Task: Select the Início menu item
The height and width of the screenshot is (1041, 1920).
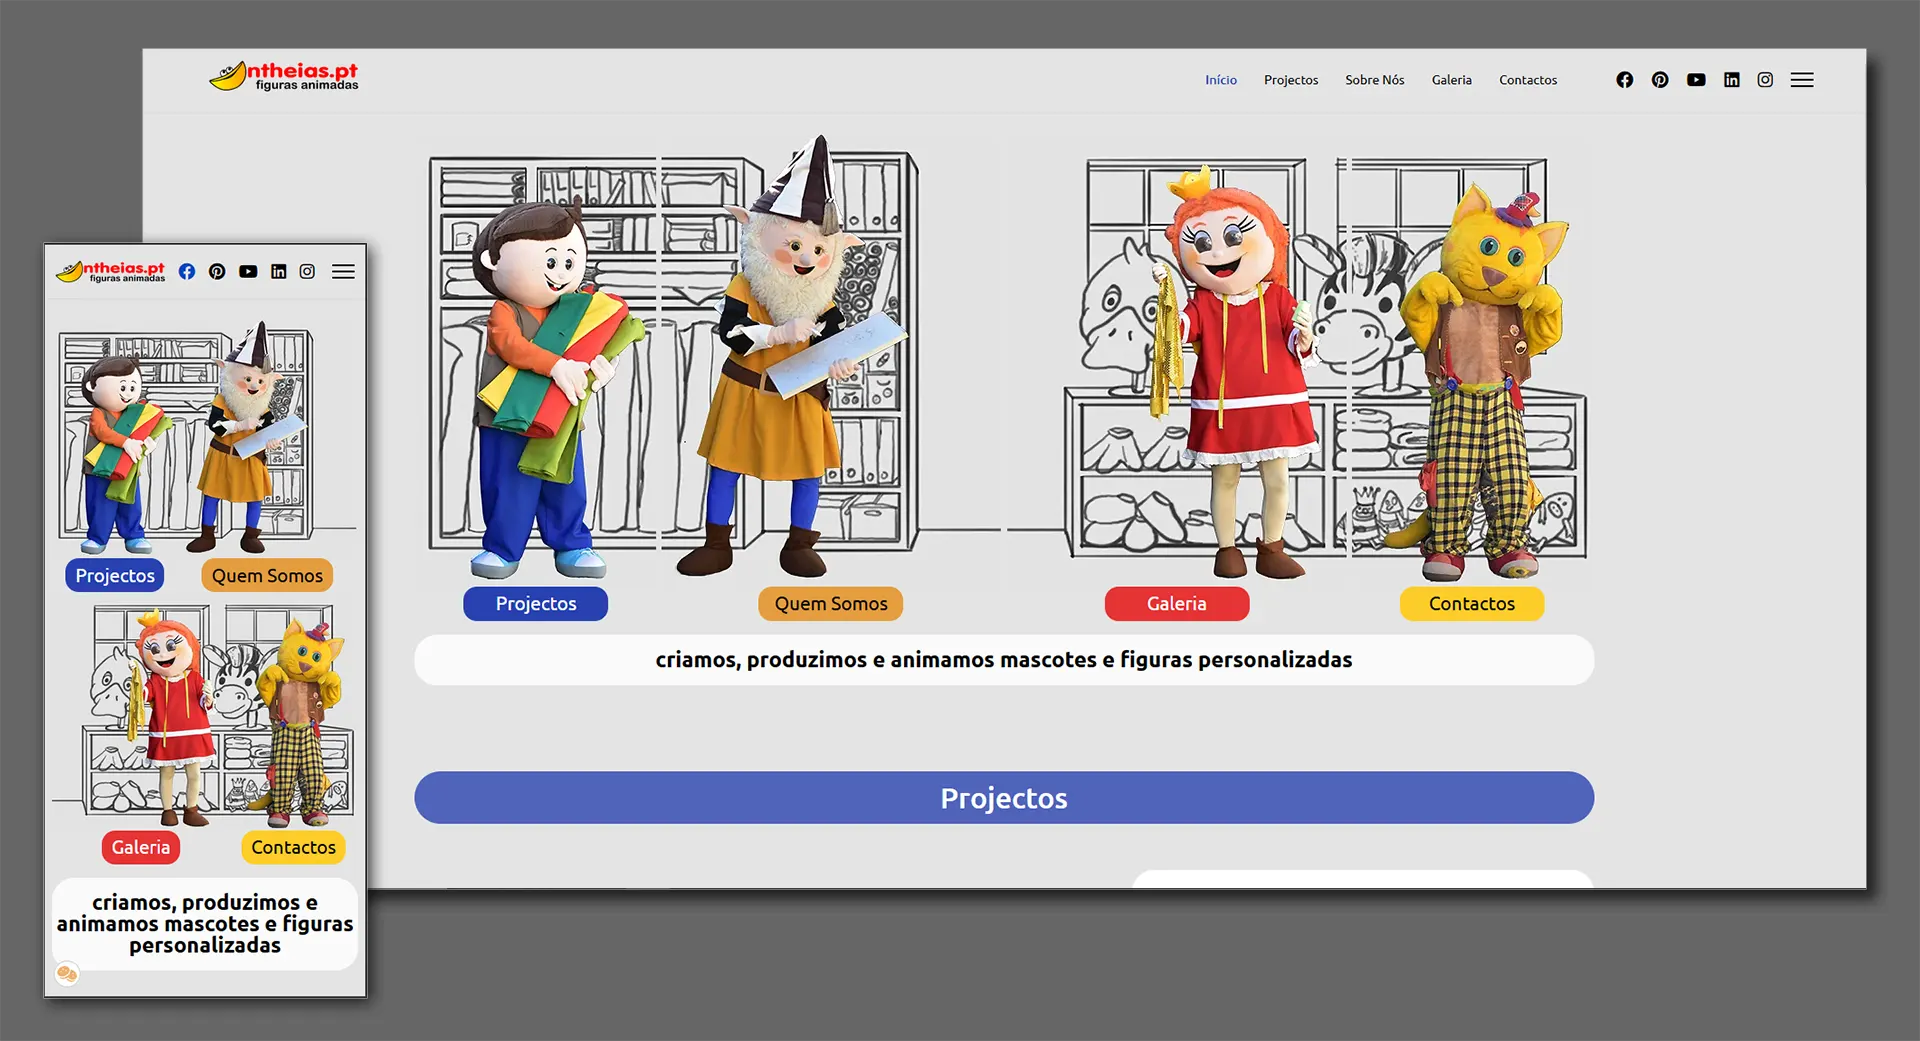Action: click(1221, 79)
